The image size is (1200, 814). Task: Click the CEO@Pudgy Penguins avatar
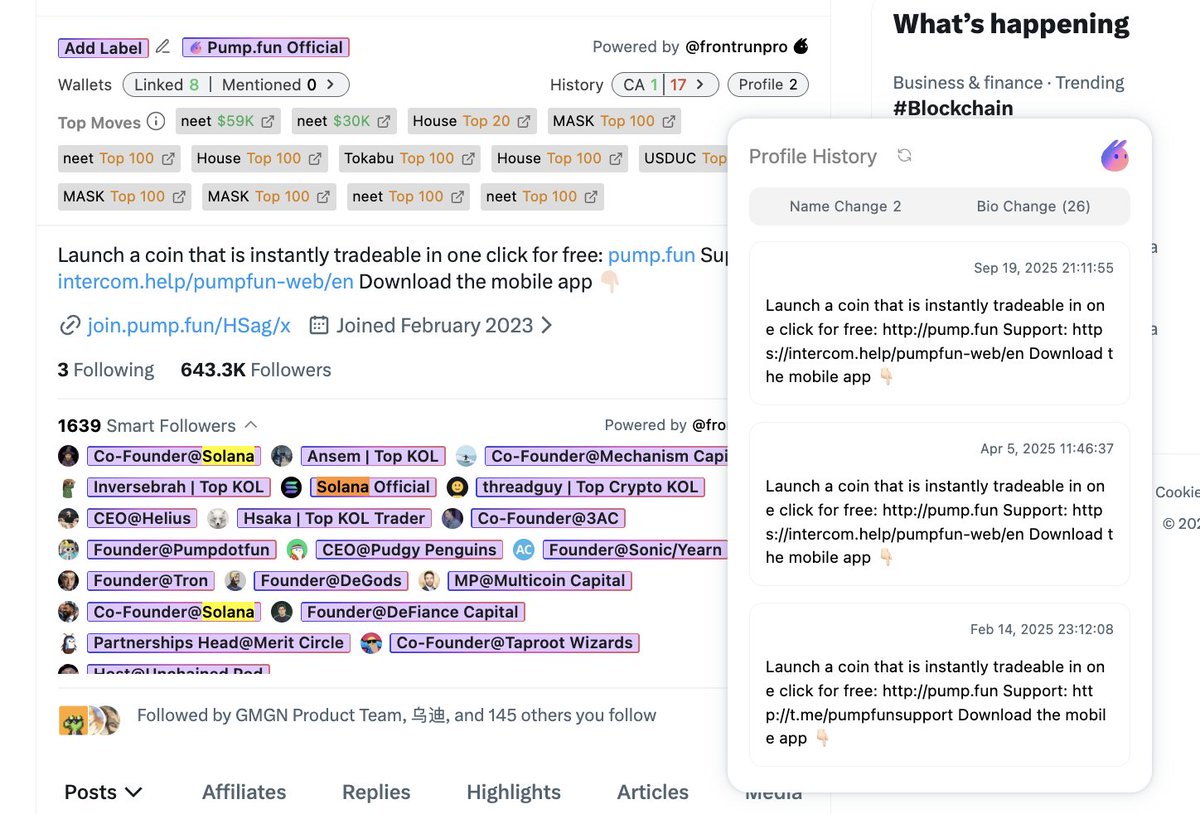[297, 549]
